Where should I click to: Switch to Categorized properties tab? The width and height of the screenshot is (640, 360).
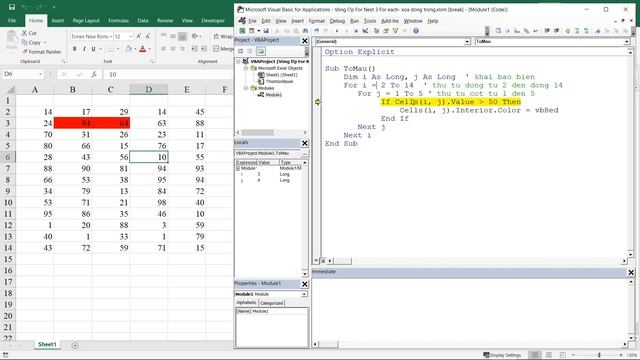click(271, 303)
